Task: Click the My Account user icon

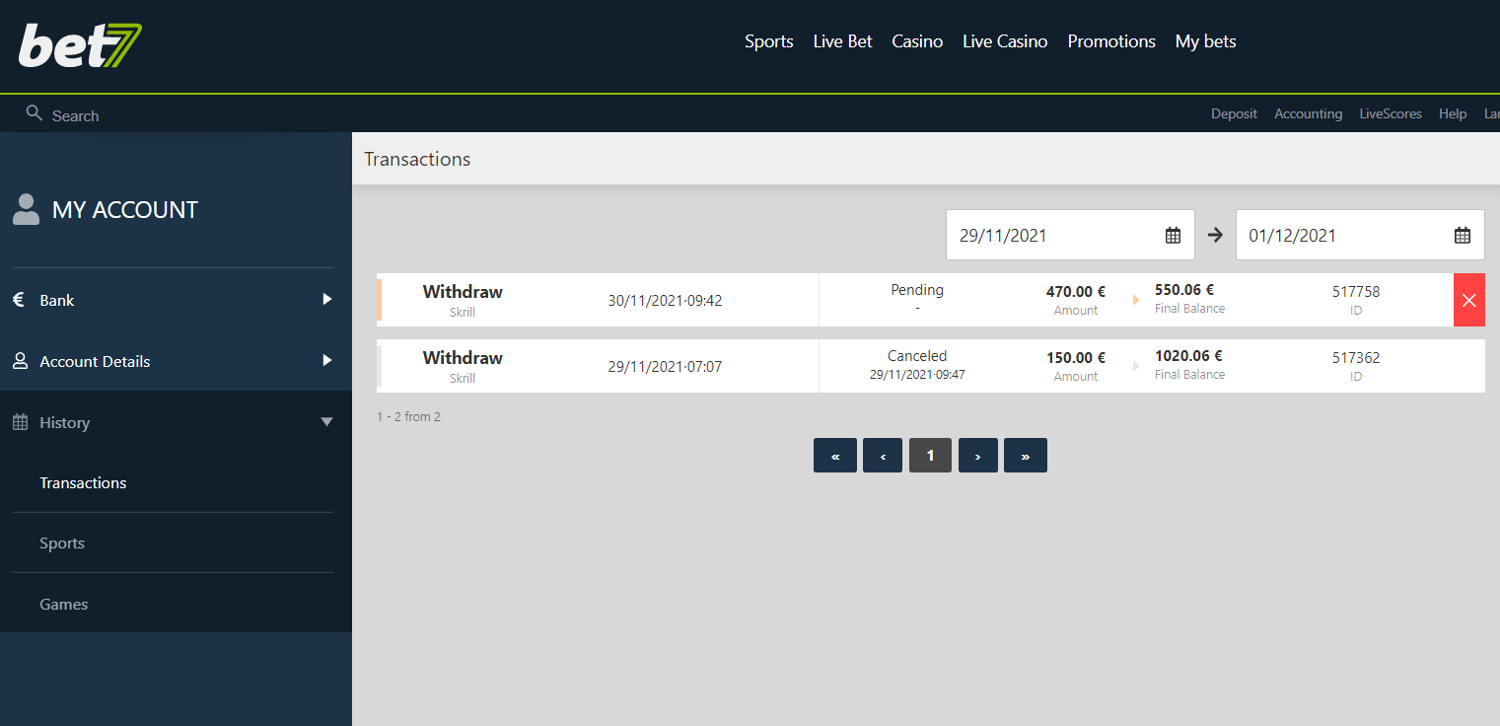Action: coord(26,210)
